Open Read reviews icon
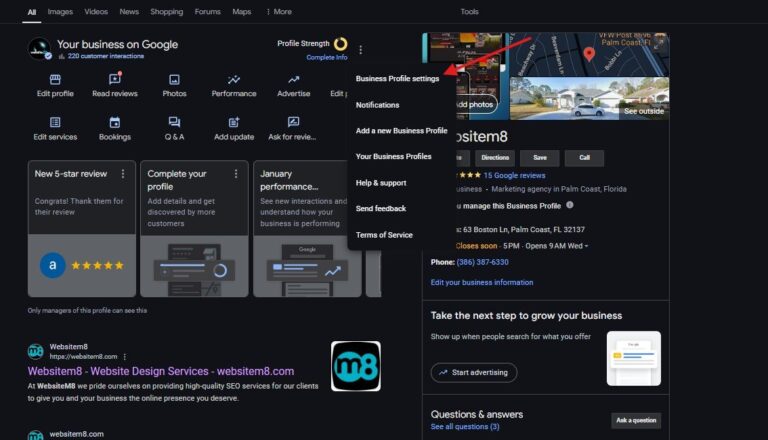Viewport: 768px width, 440px height. pos(114,79)
